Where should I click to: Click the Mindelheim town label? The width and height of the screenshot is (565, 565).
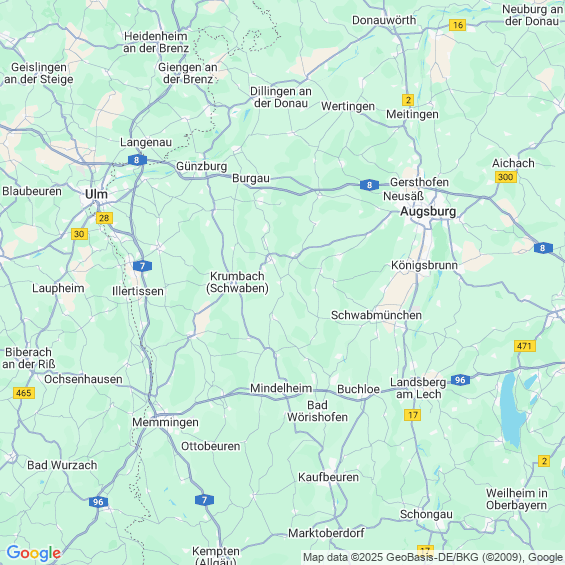[x=281, y=388]
